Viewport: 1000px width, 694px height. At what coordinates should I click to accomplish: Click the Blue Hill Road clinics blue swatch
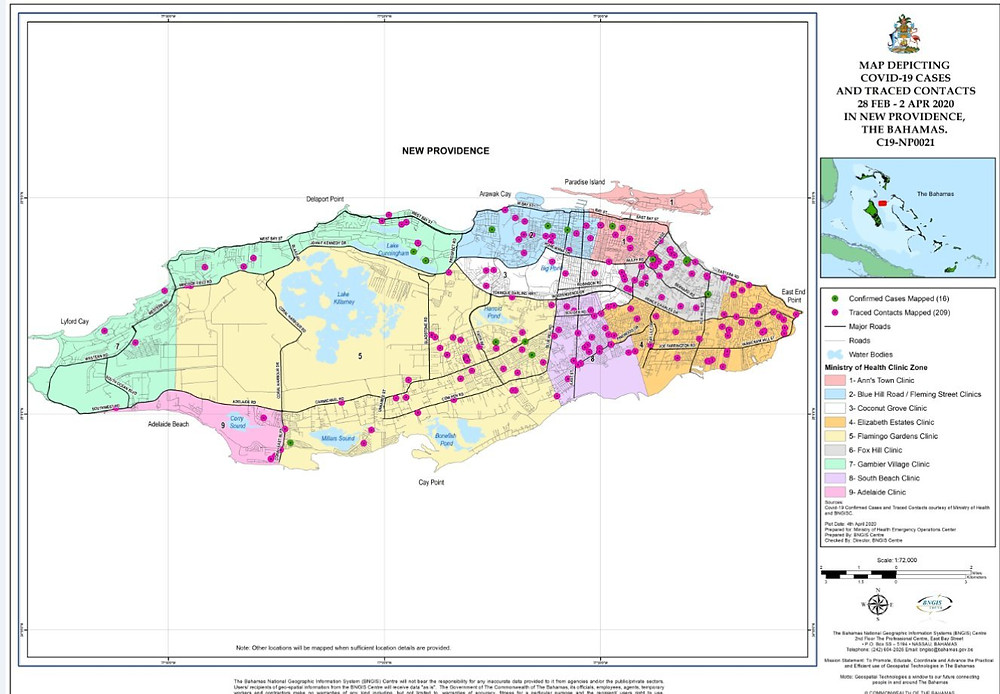(x=834, y=394)
